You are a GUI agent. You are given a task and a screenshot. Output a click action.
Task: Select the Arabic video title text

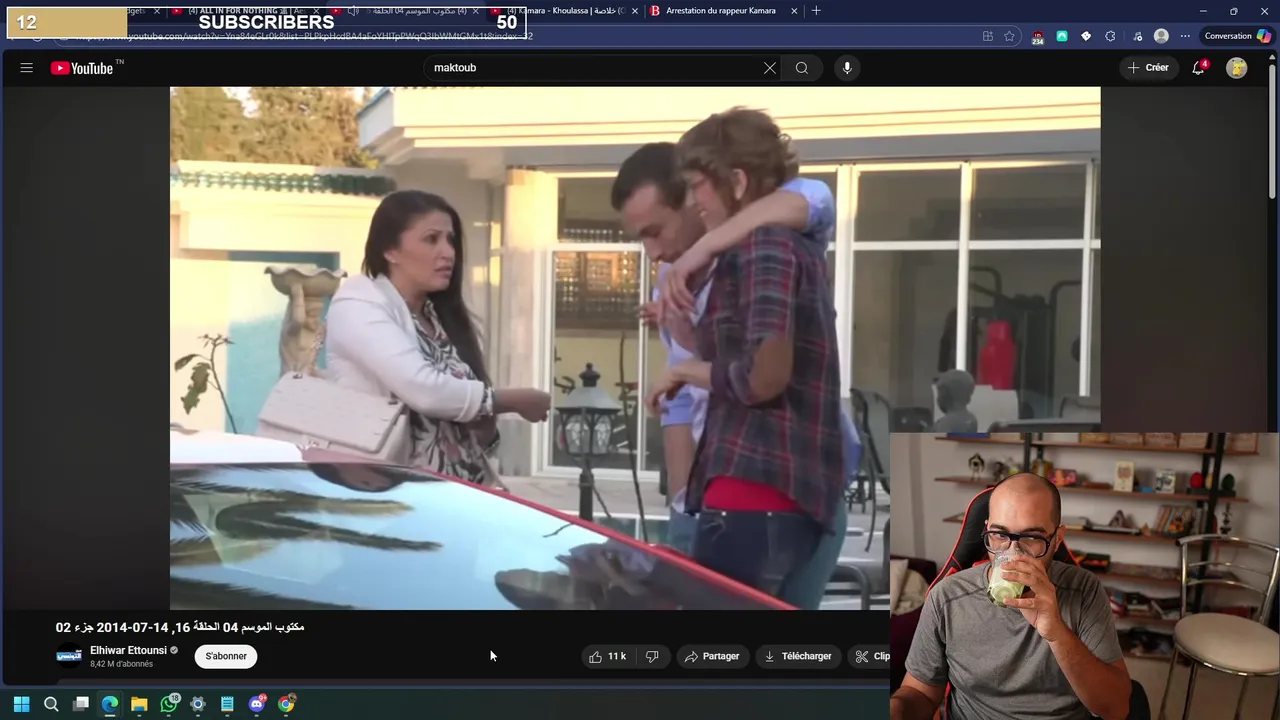pyautogui.click(x=180, y=627)
